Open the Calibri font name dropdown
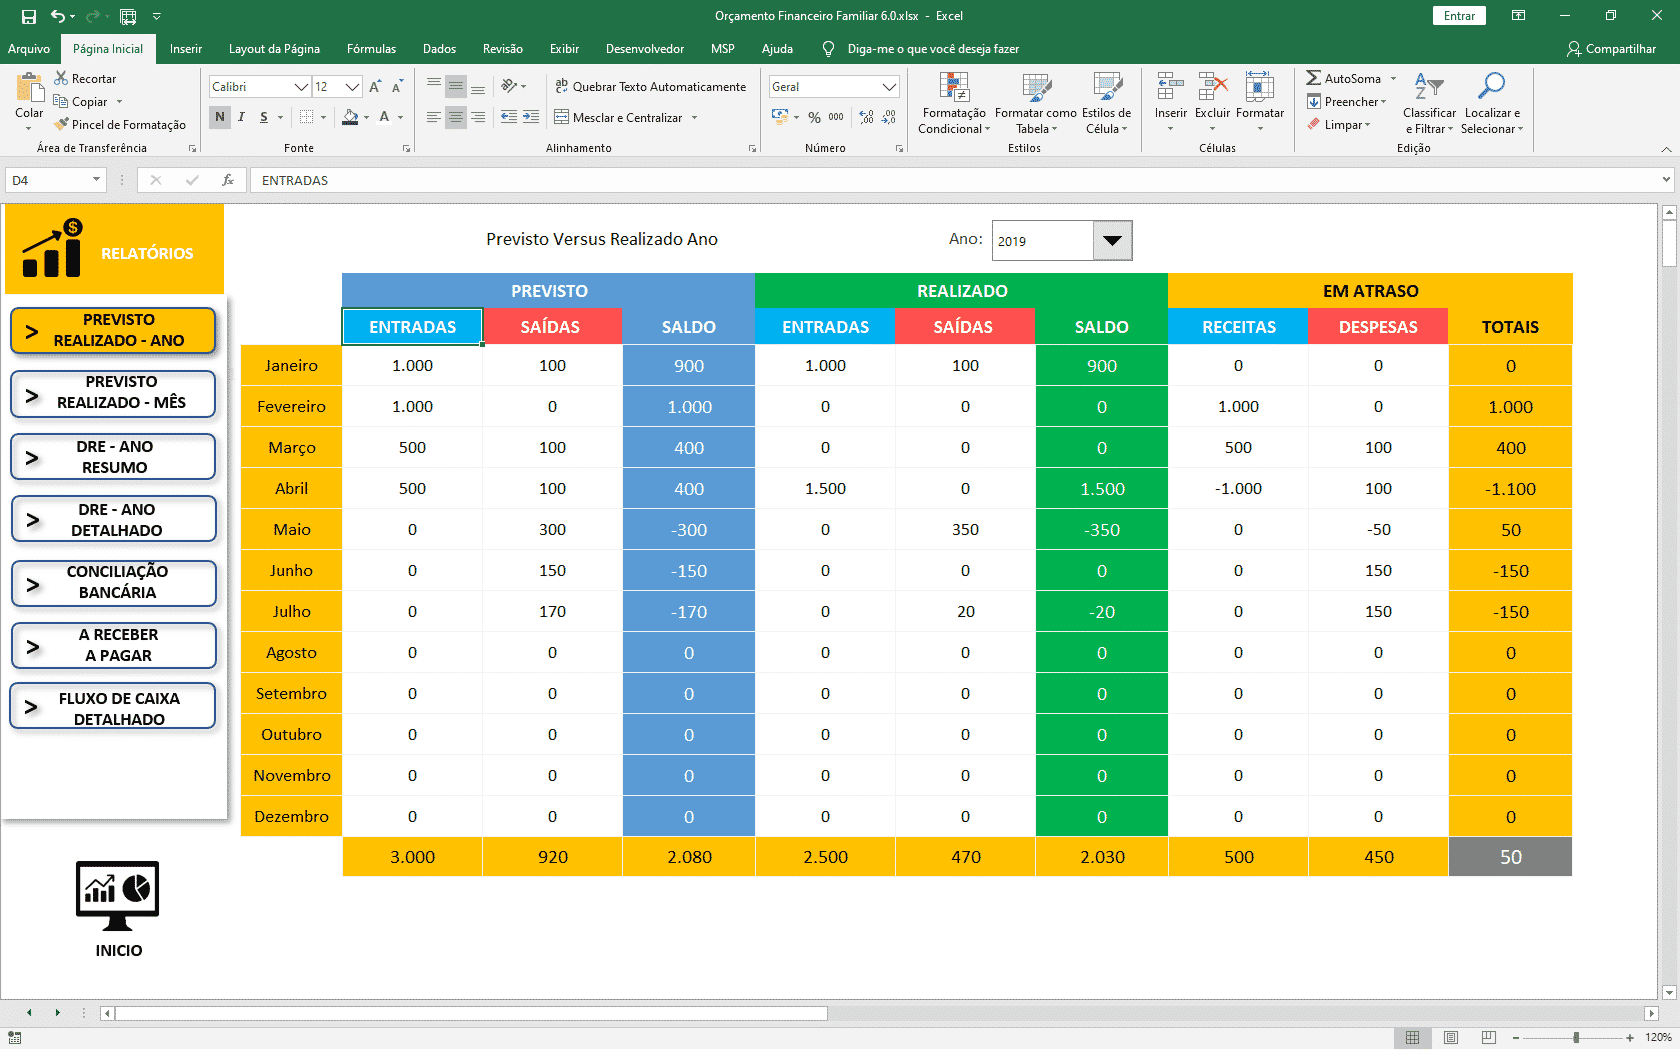This screenshot has width=1680, height=1050. pos(301,87)
